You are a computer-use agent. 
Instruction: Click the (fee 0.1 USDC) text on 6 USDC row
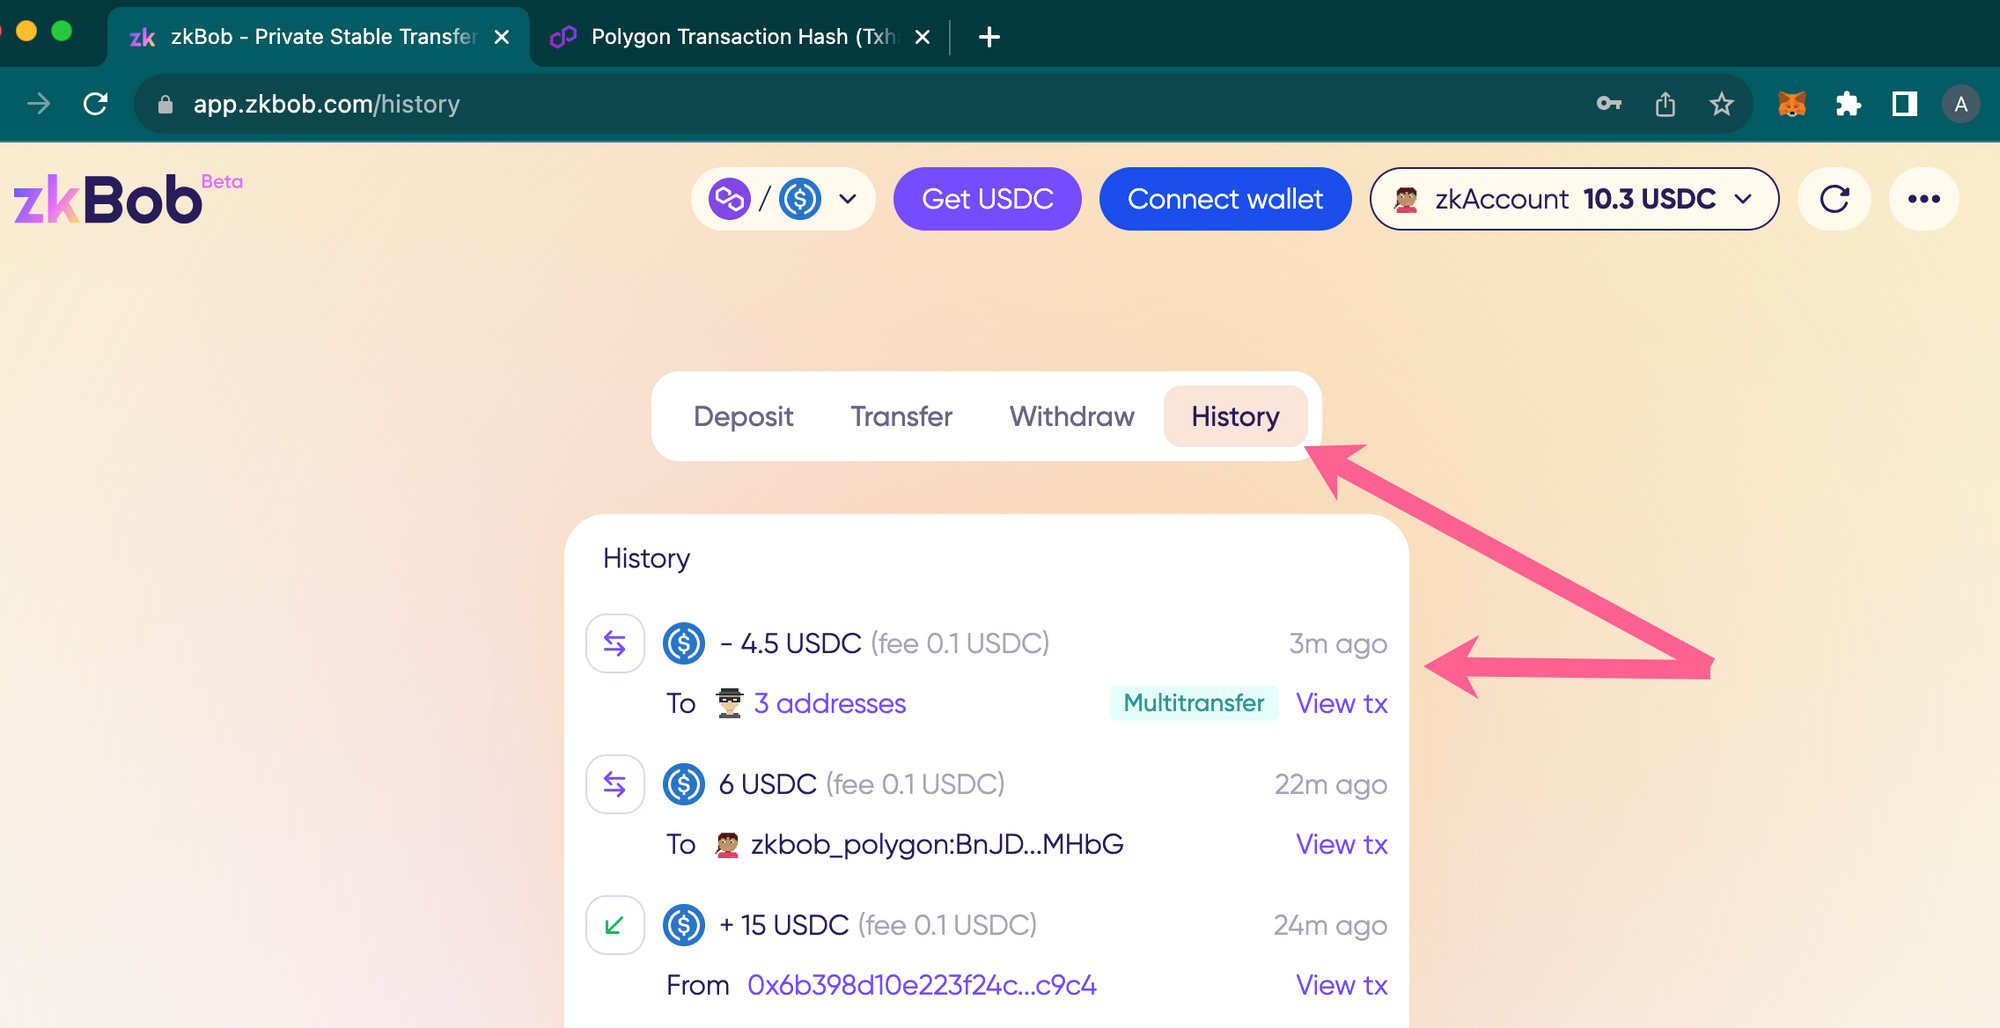[x=915, y=784]
